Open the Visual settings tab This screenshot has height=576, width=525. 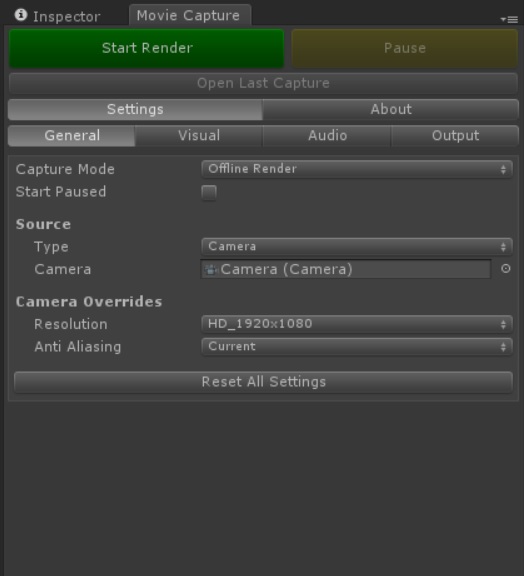tap(199, 136)
